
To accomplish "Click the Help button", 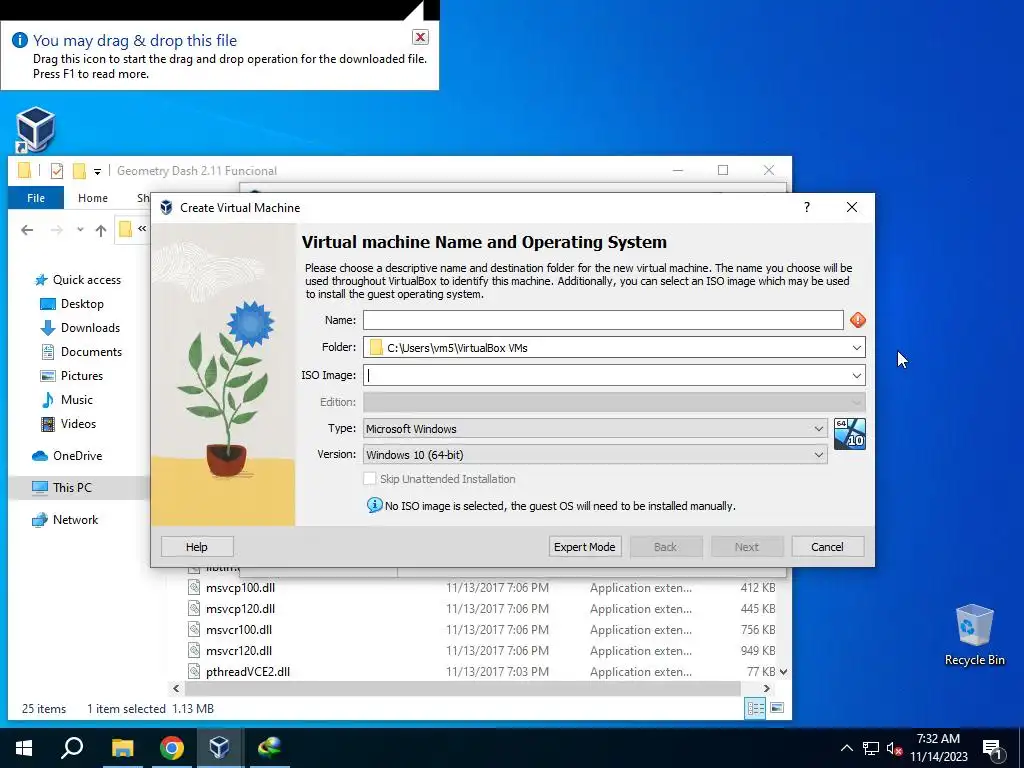I will point(197,547).
